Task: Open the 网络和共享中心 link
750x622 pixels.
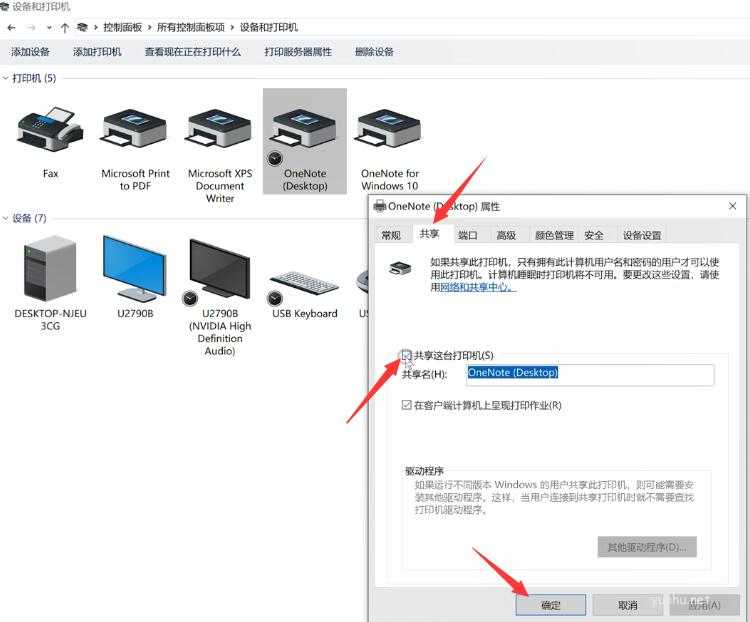Action: 478,287
